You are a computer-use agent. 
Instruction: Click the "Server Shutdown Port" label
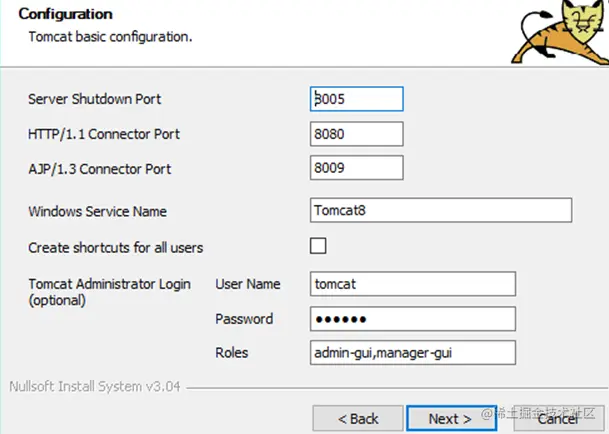point(95,99)
